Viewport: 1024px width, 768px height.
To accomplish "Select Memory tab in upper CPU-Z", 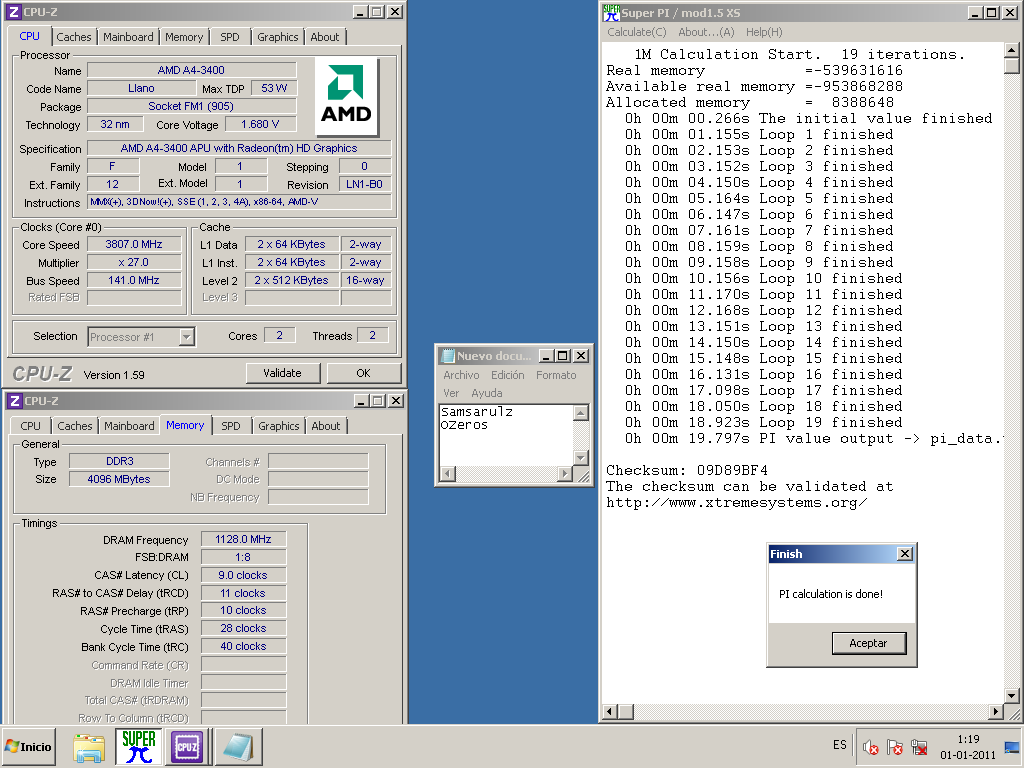I will [x=184, y=37].
